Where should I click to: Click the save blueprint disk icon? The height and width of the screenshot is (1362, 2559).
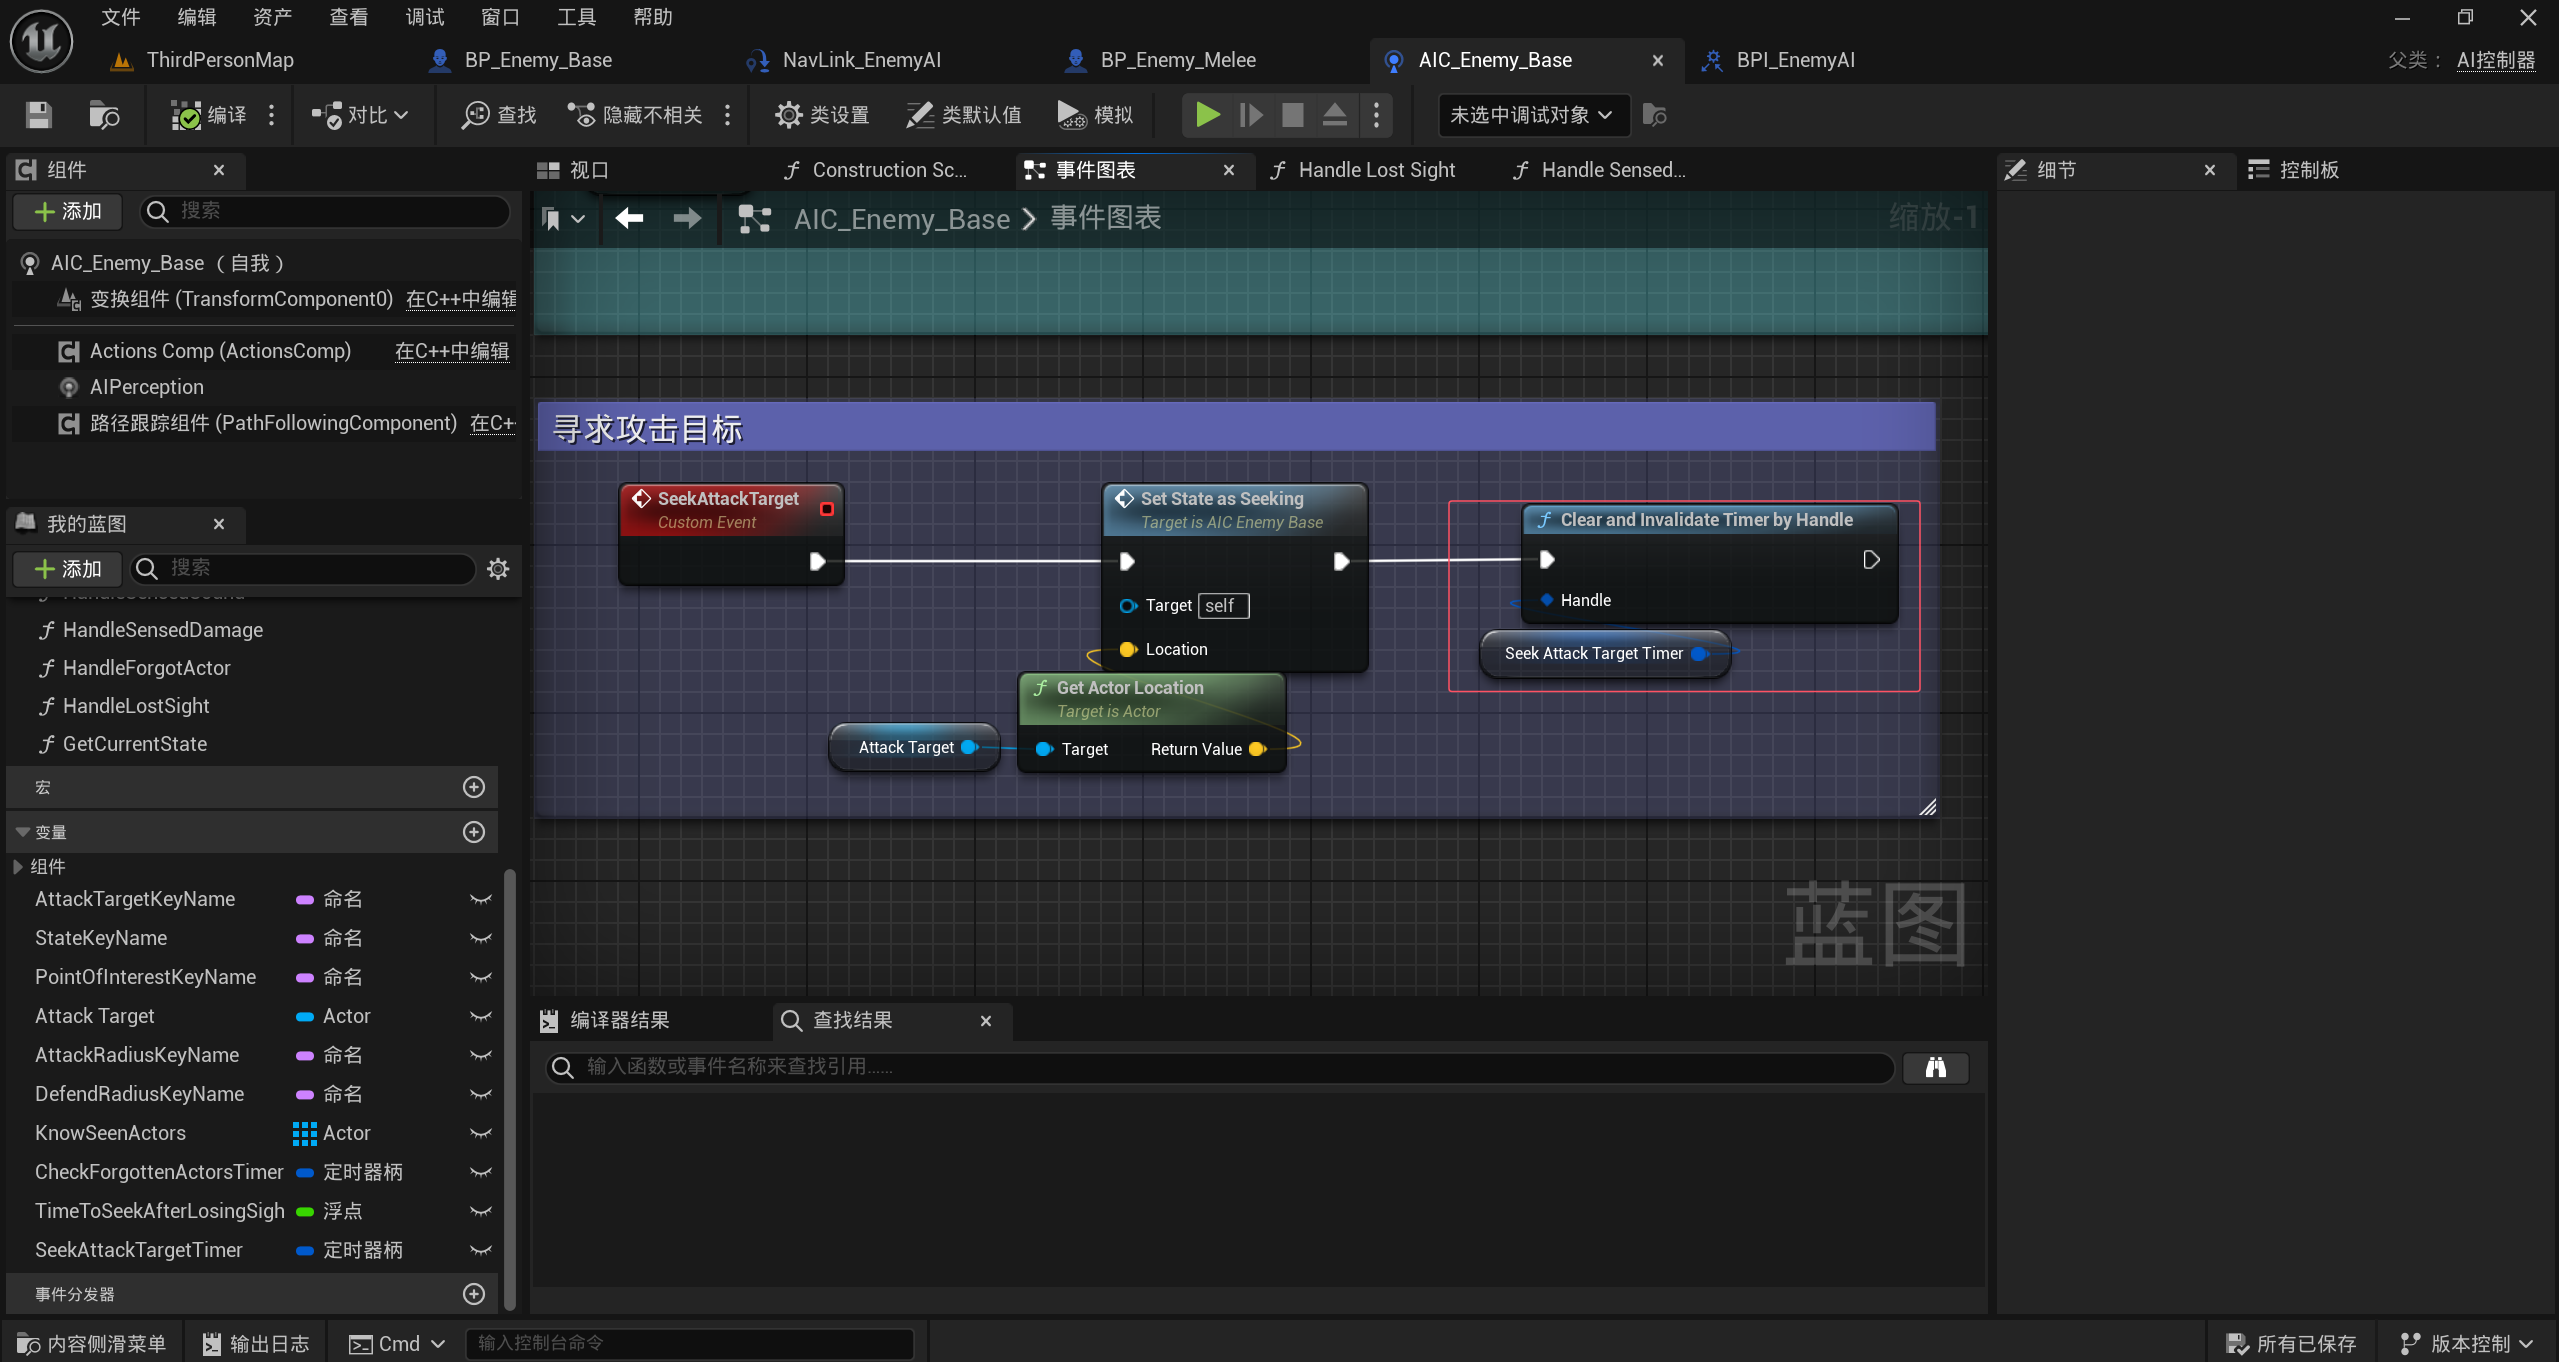[38, 115]
